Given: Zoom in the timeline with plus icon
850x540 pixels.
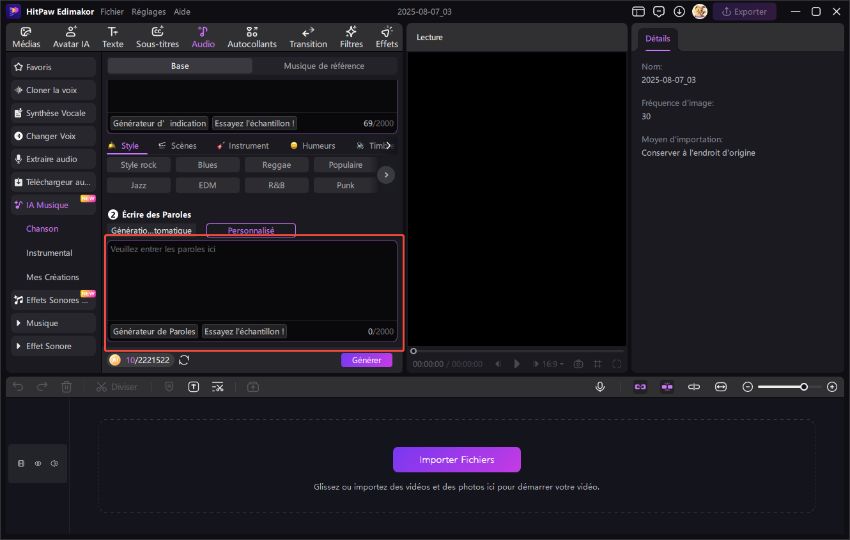Looking at the screenshot, I should [832, 387].
